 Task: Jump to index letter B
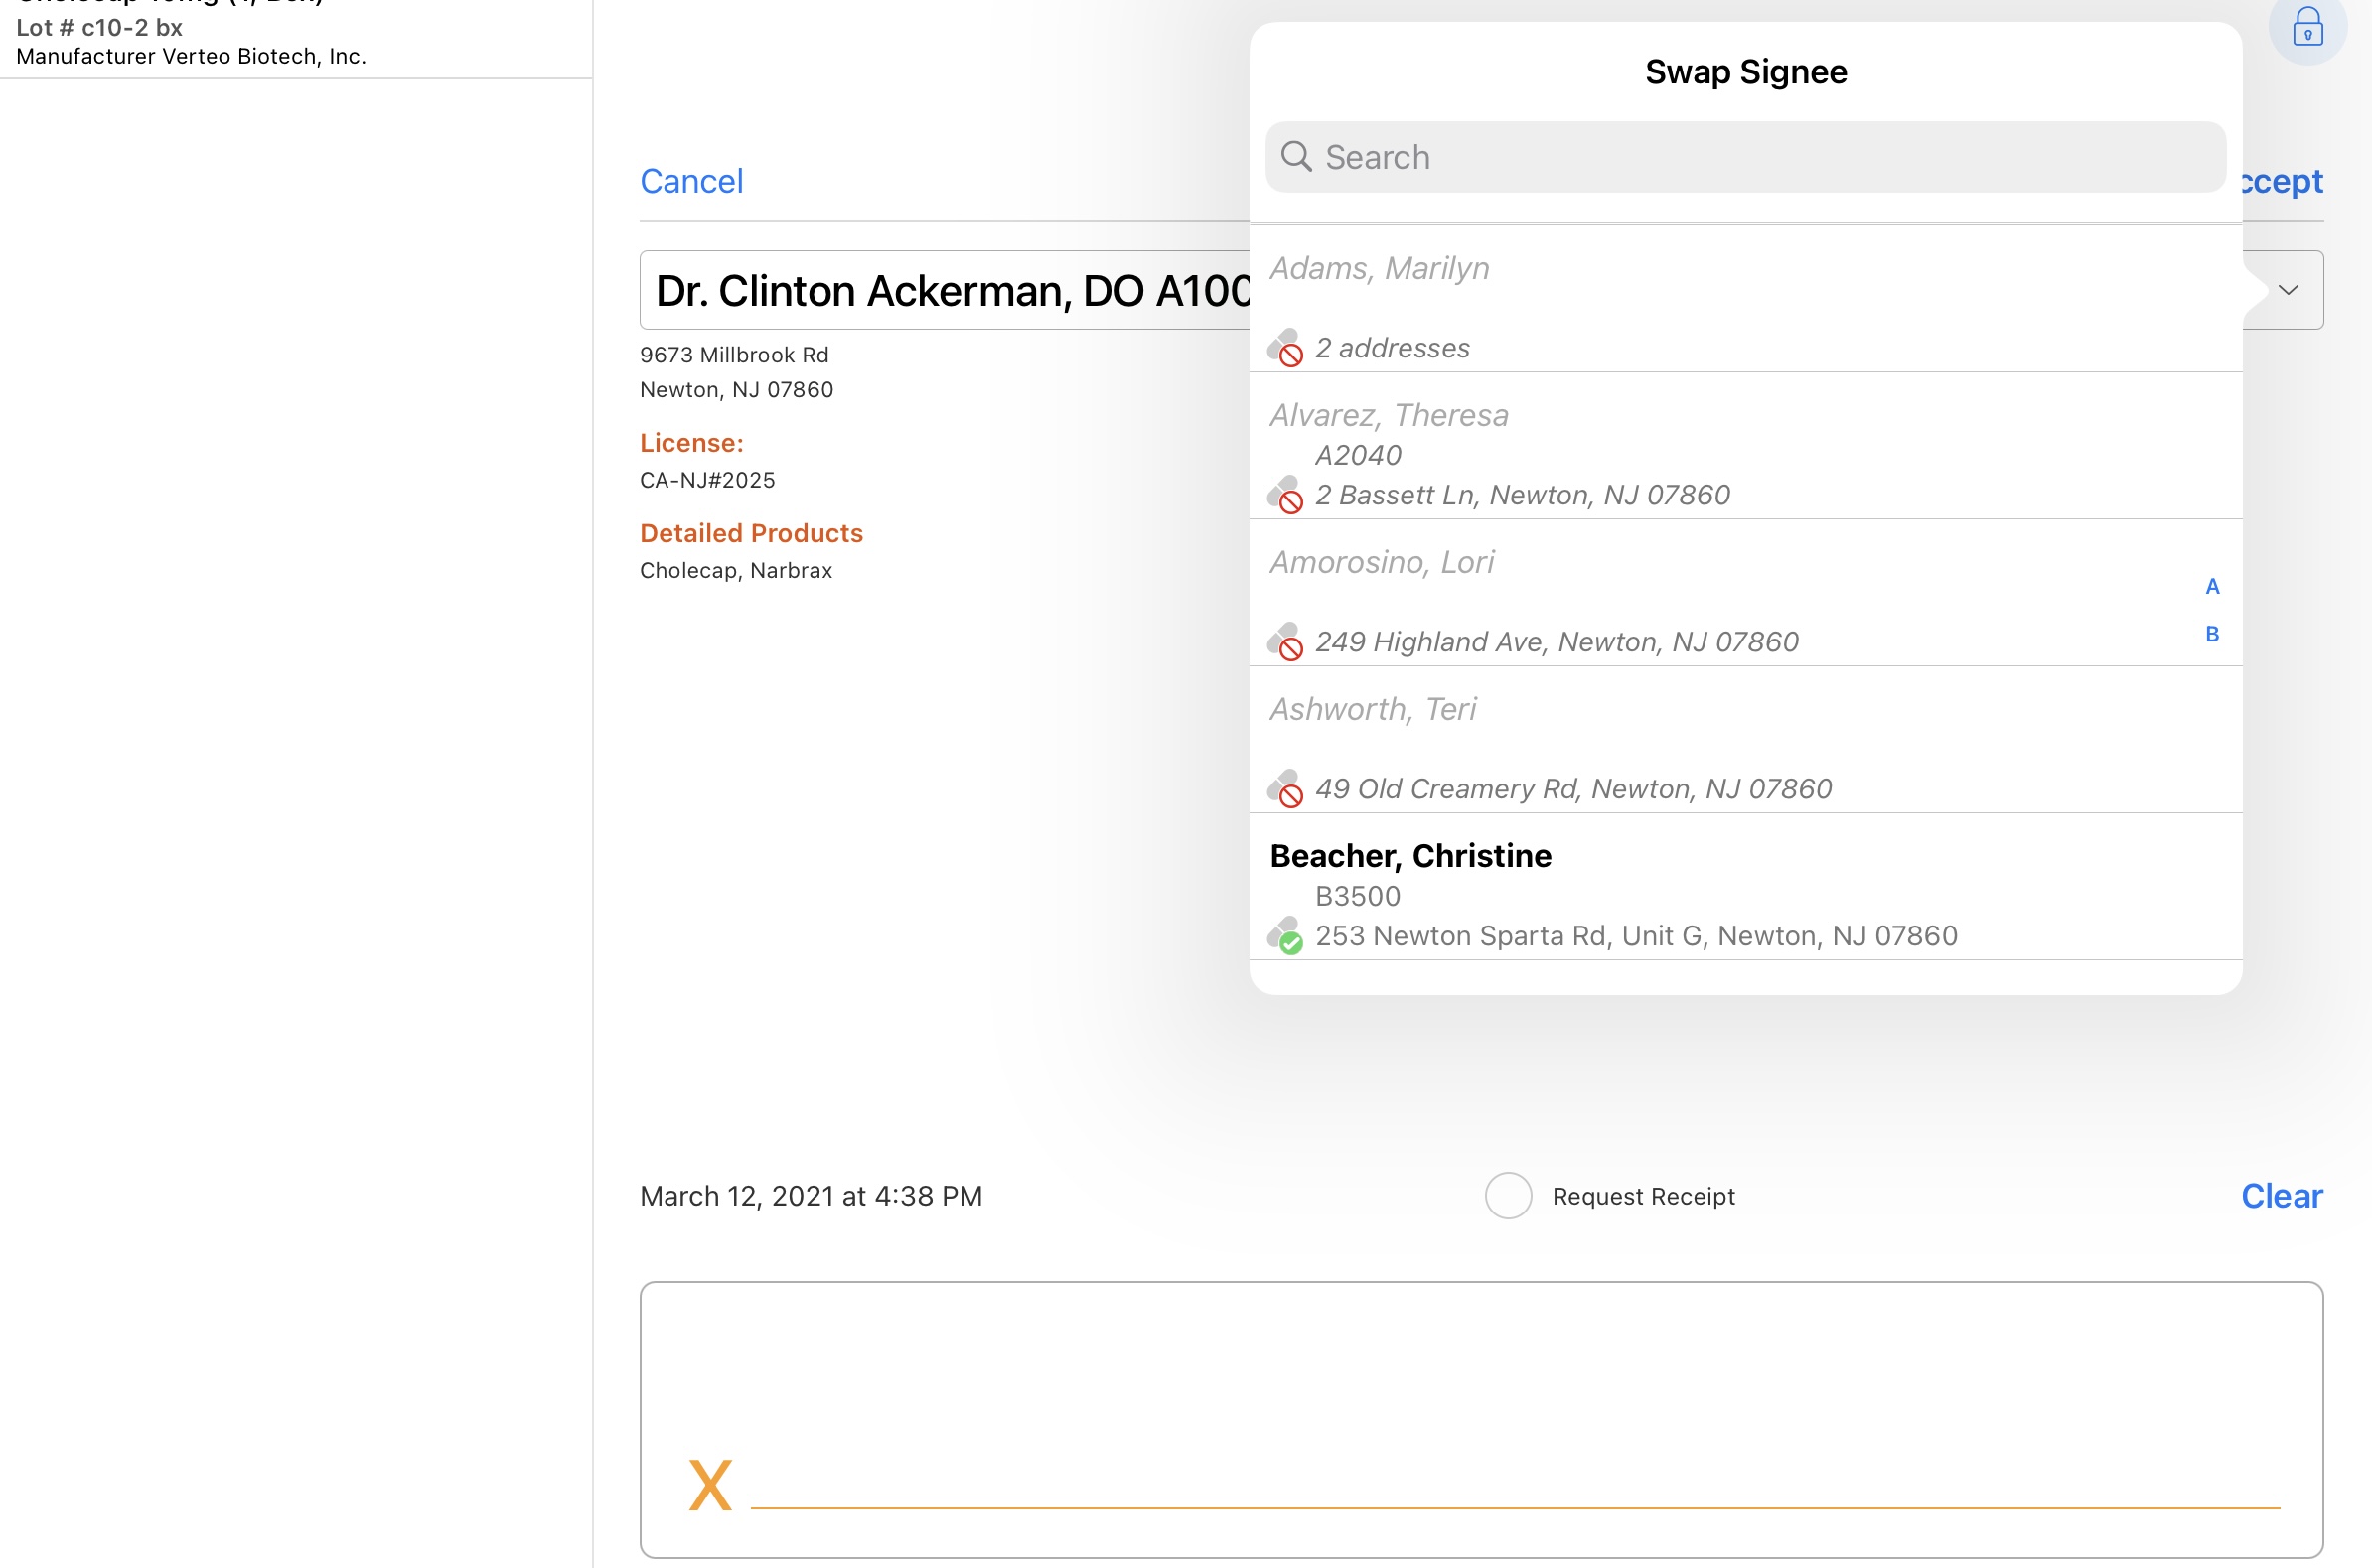[x=2212, y=634]
